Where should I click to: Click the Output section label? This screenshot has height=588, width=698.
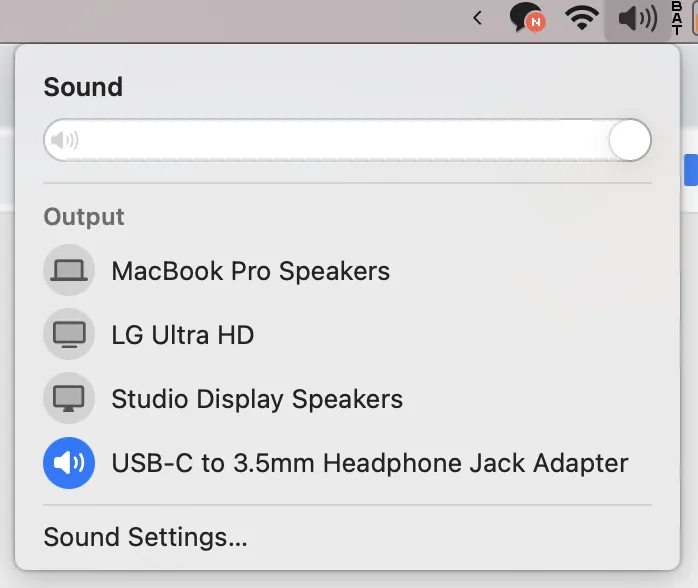click(84, 217)
